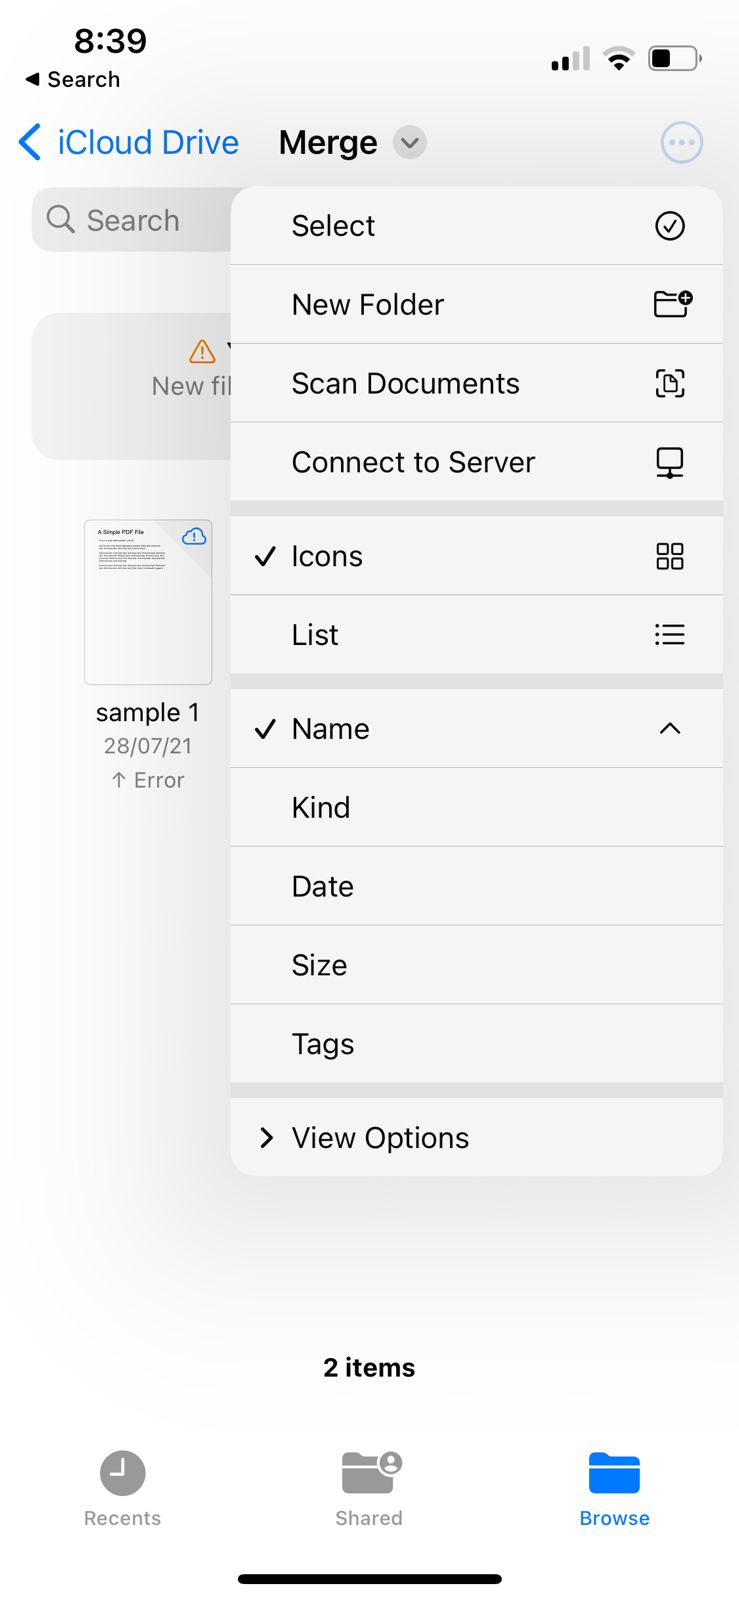The image size is (739, 1600).
Task: Tap the circled ellipsis button top right
Action: click(x=682, y=142)
